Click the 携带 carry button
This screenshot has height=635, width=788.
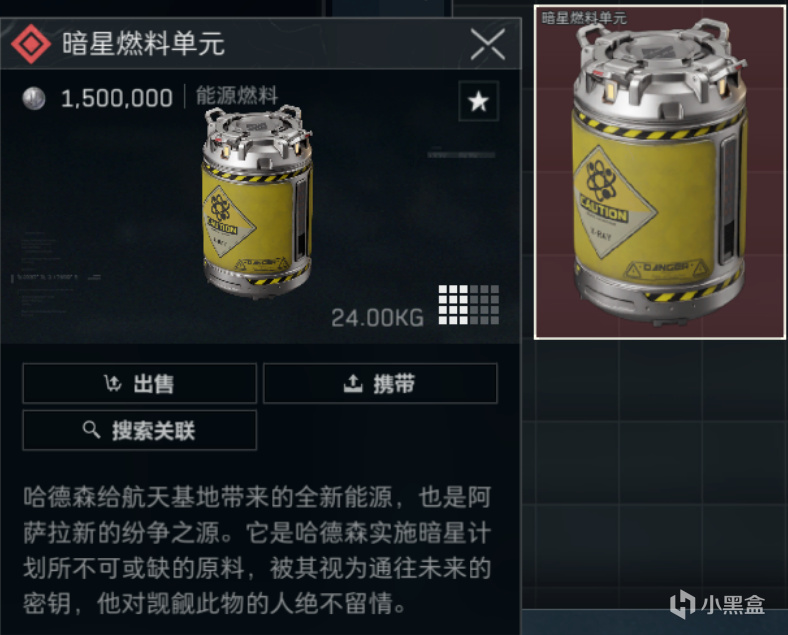point(380,383)
